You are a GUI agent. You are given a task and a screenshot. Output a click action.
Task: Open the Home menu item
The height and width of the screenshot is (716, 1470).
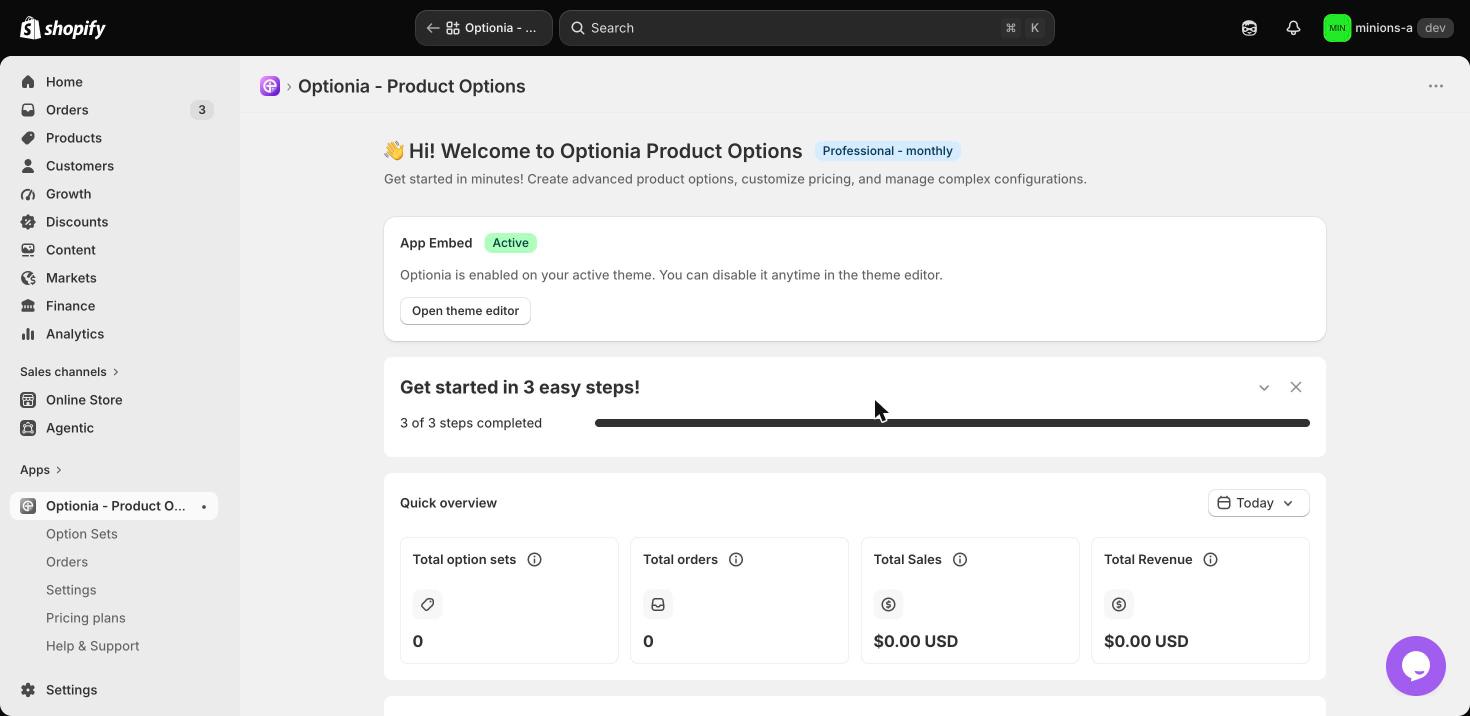[114, 82]
